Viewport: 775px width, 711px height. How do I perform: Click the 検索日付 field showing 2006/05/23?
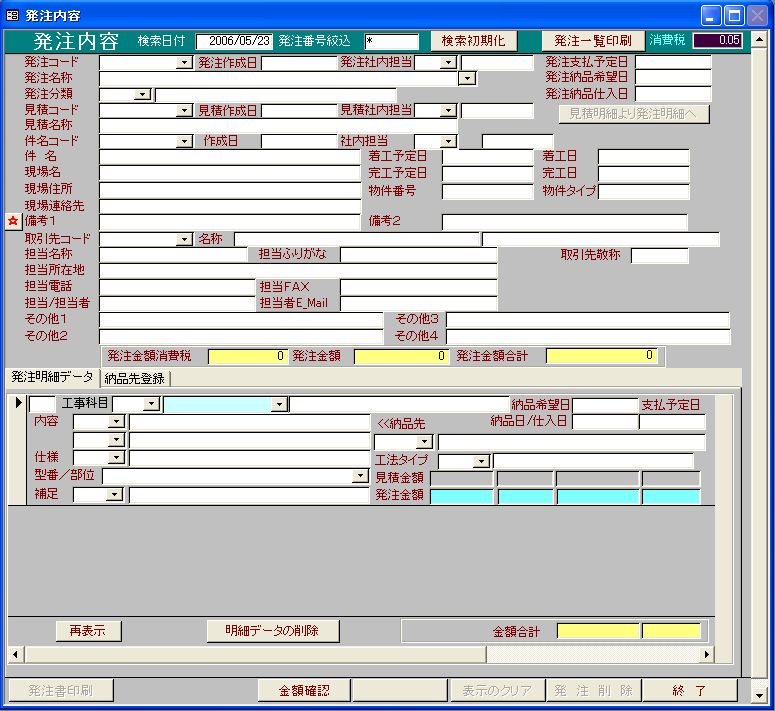pos(234,41)
